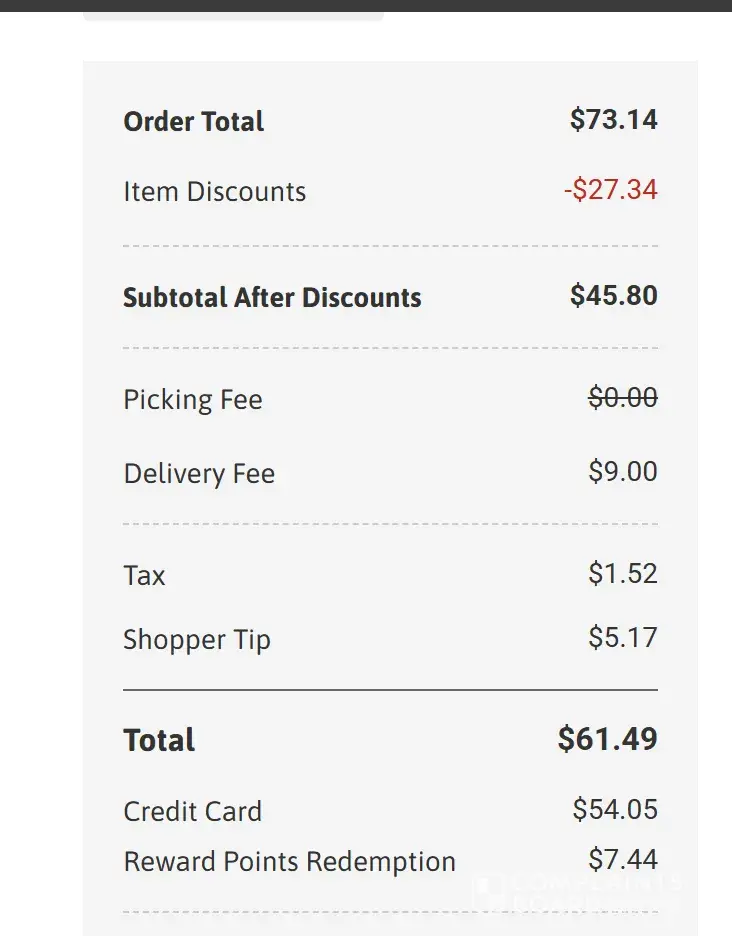This screenshot has width=732, height=936.
Task: Click the crossed-out $0.00 picking fee
Action: [622, 398]
